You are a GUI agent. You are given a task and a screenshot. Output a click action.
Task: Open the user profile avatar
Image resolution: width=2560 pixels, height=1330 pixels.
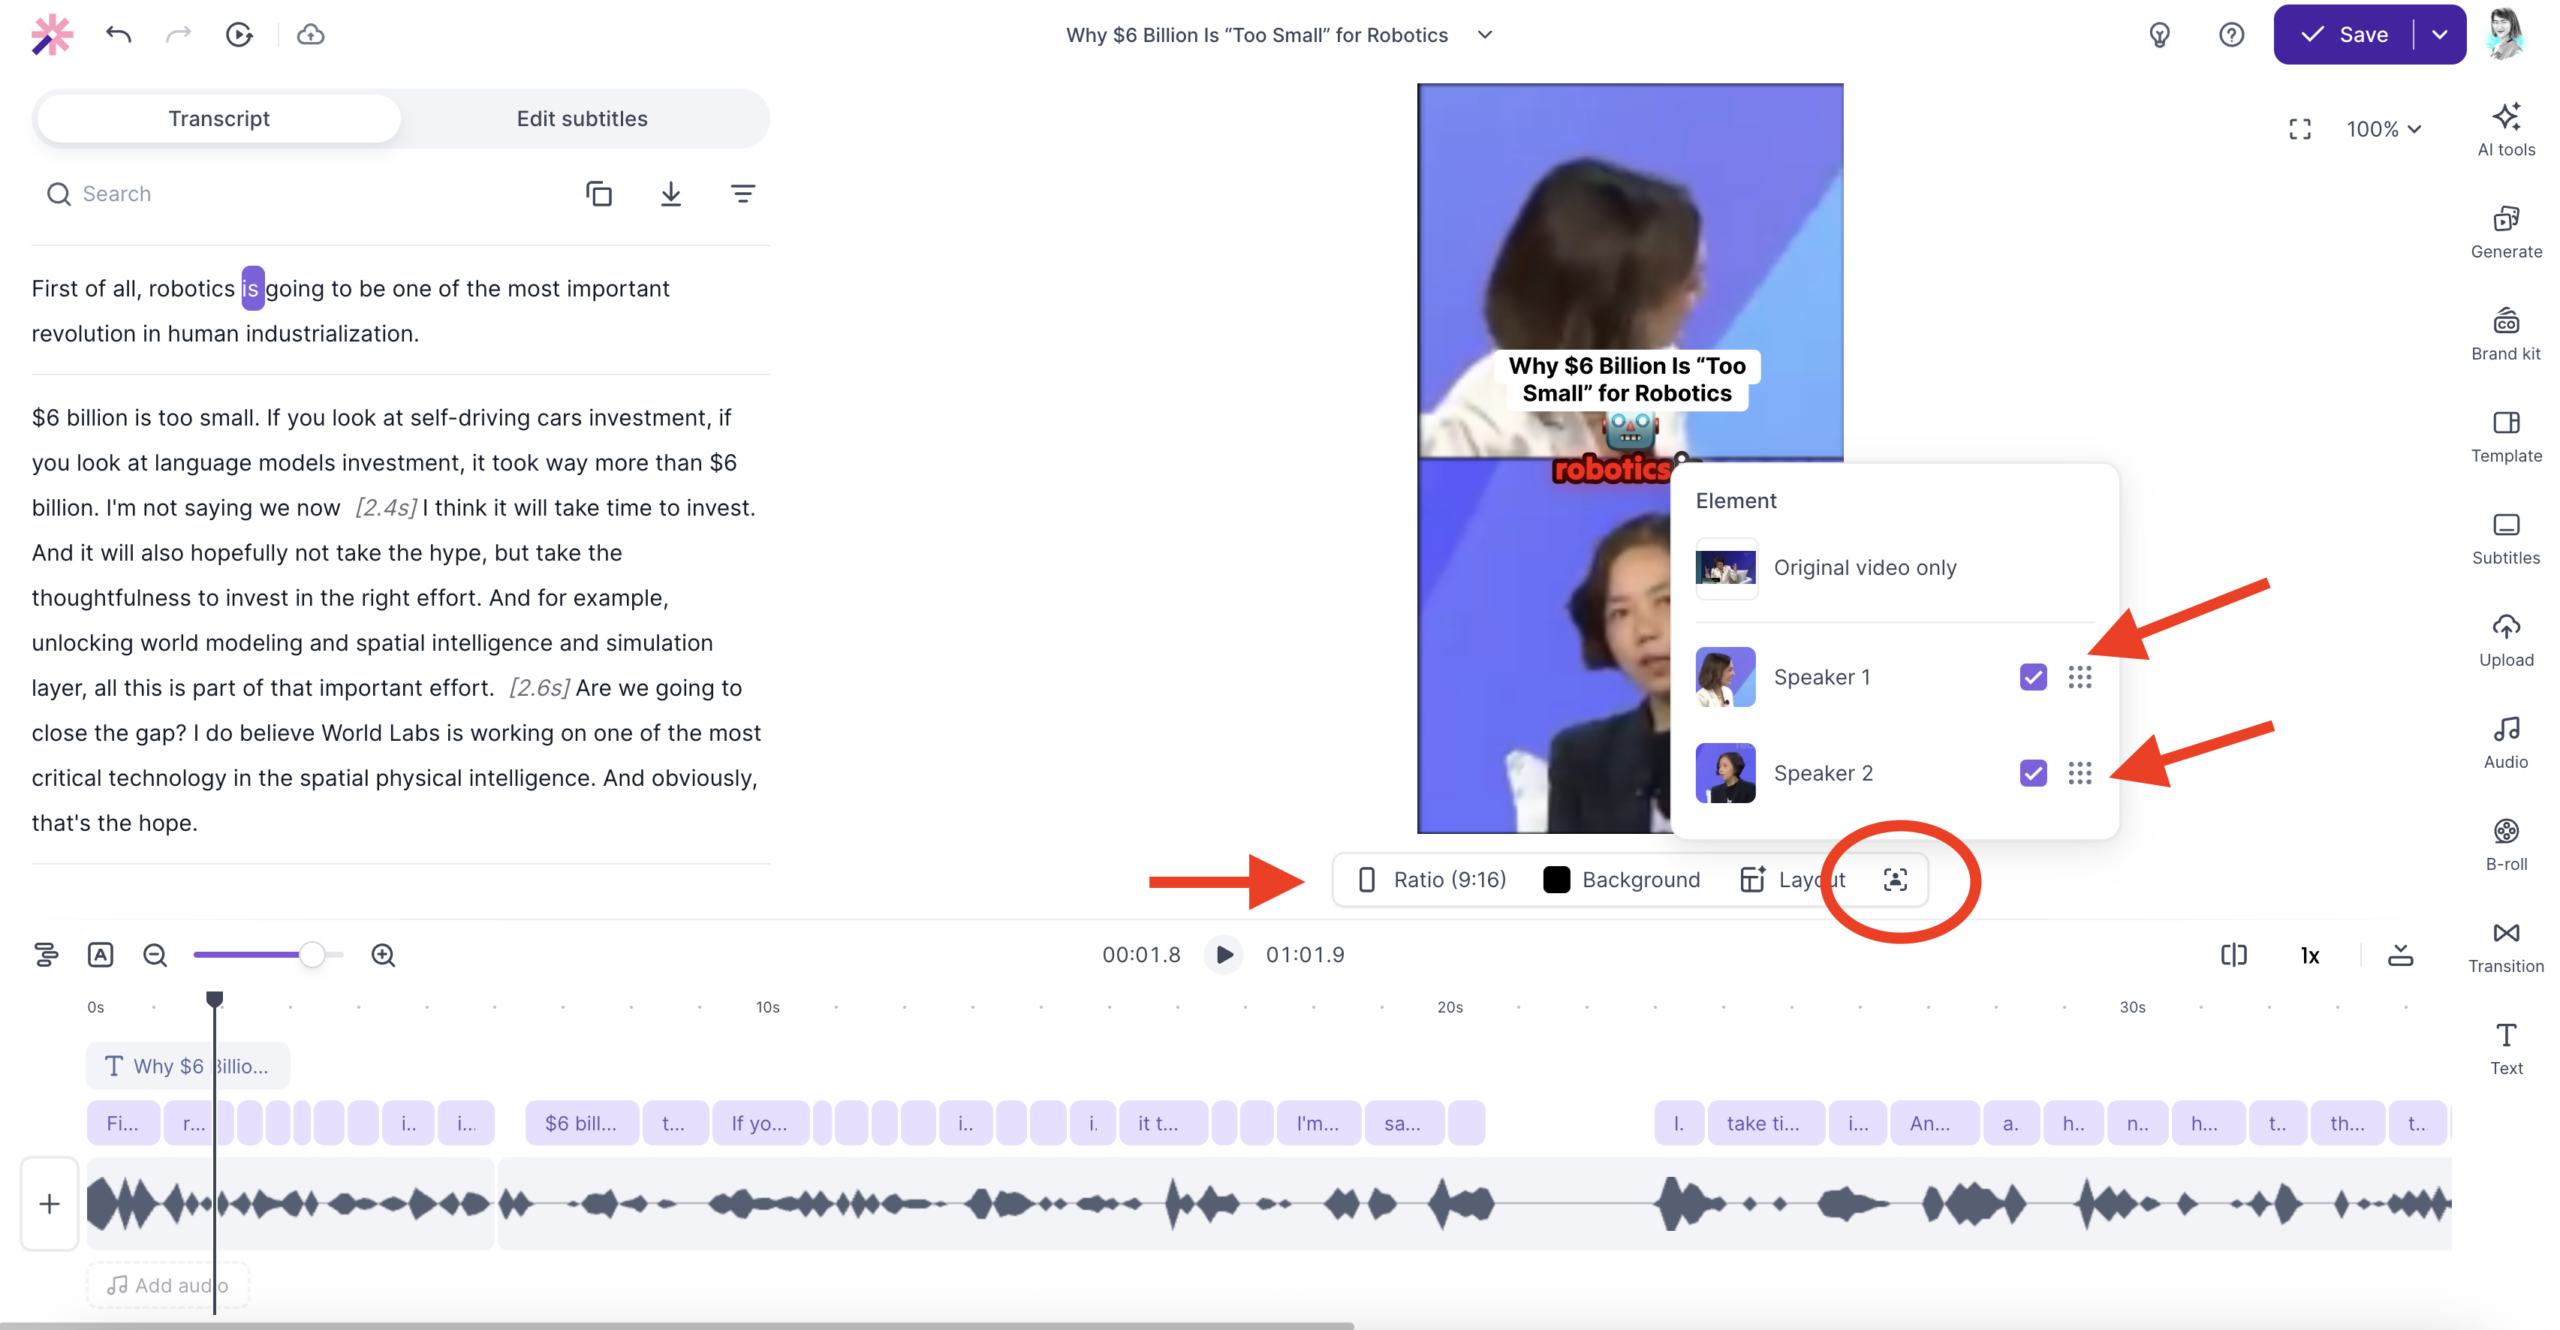pos(2504,35)
